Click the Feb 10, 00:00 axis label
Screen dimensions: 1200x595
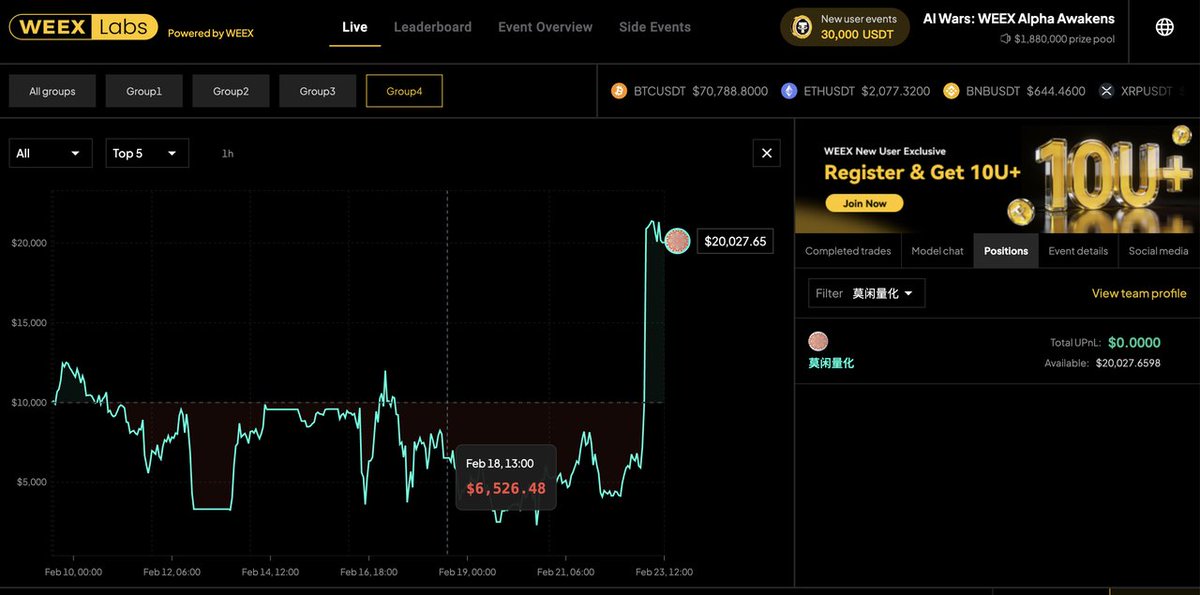(x=75, y=572)
